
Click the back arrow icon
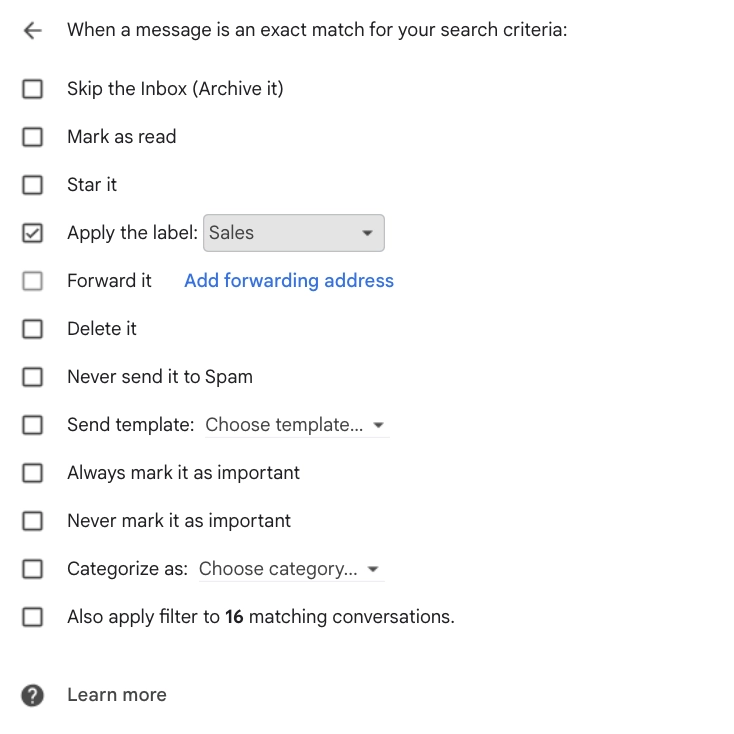pyautogui.click(x=33, y=30)
